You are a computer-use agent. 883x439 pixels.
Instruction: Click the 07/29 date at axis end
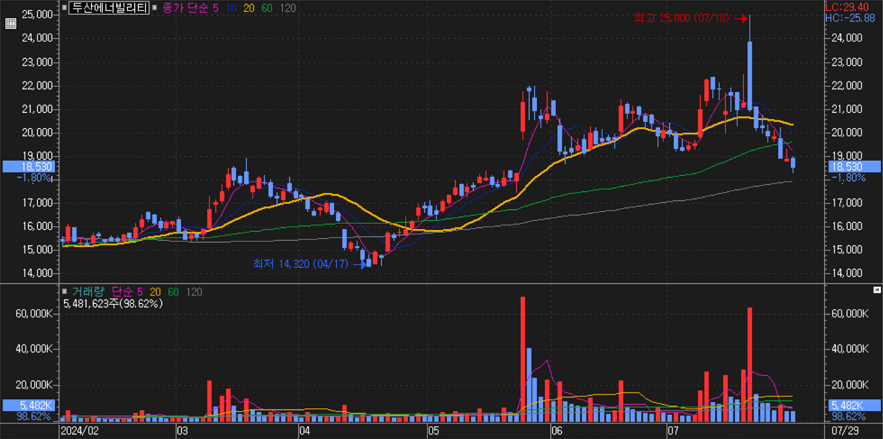(x=843, y=430)
